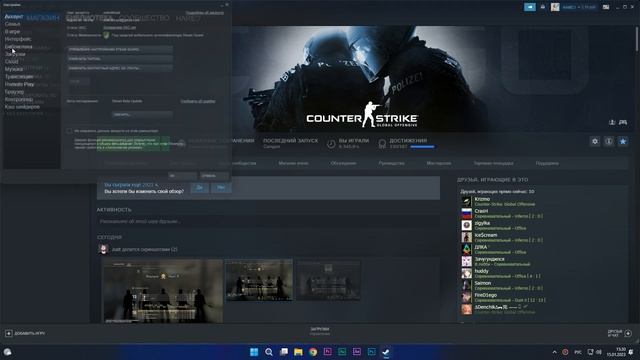Click the change password button

click(x=120, y=59)
